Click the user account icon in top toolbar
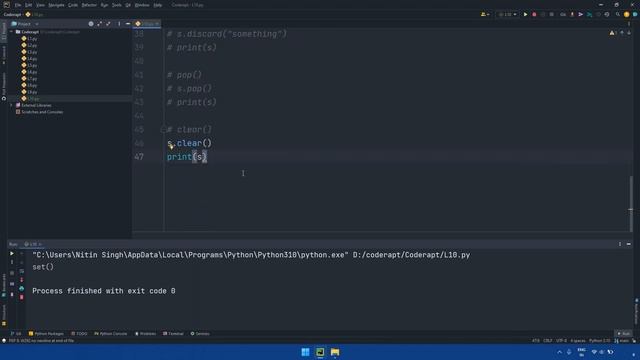 484,14
